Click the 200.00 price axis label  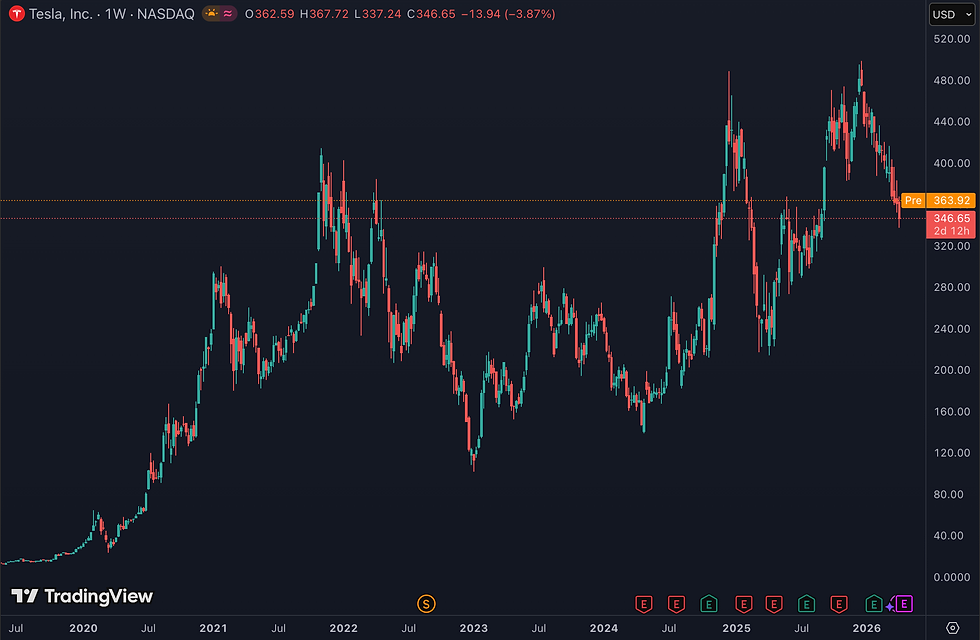[x=951, y=370]
